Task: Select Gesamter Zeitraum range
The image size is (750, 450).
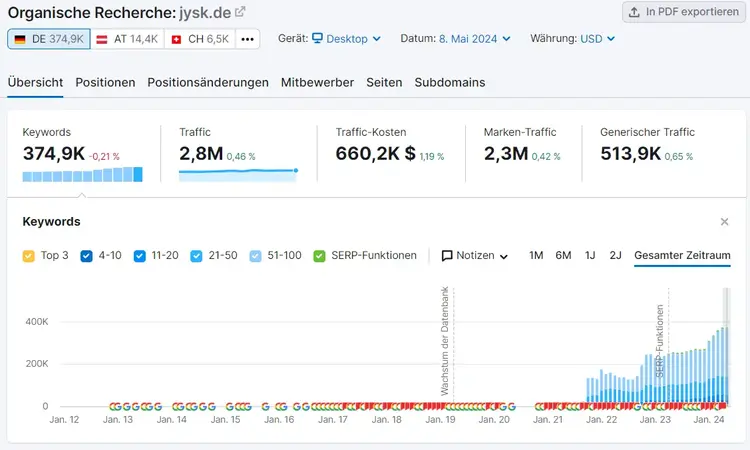Action: click(682, 255)
